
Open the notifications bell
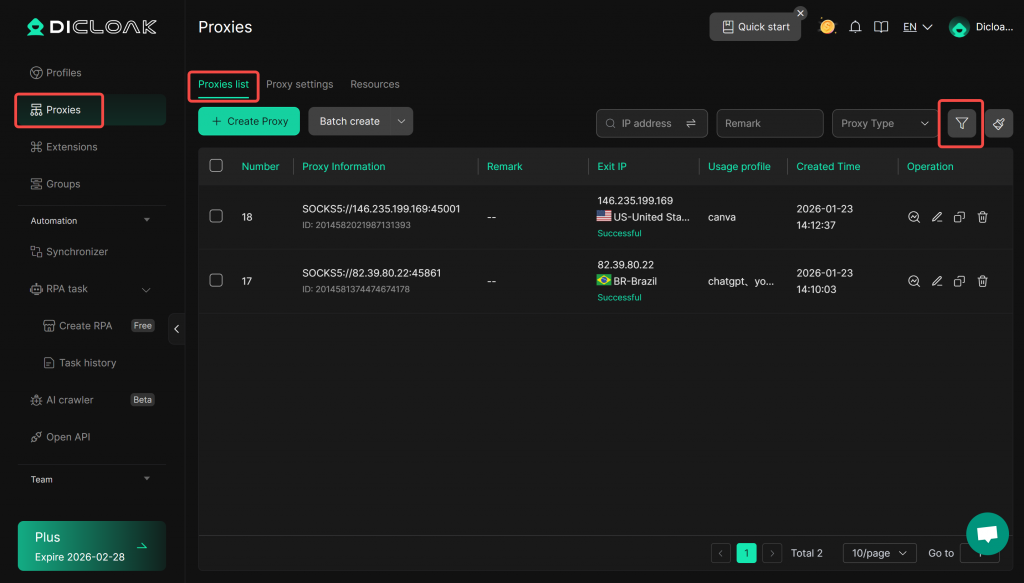click(x=855, y=27)
